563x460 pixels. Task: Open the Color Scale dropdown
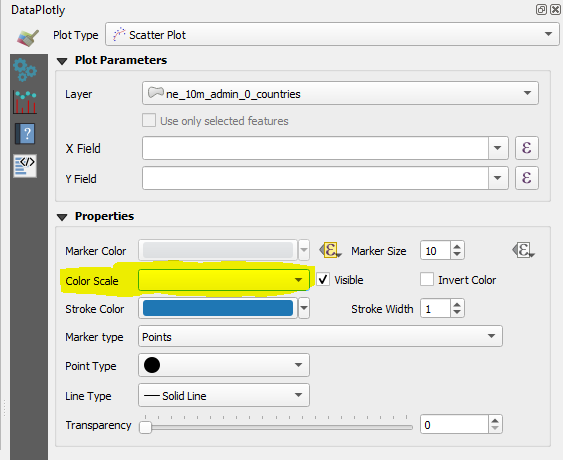pos(224,280)
